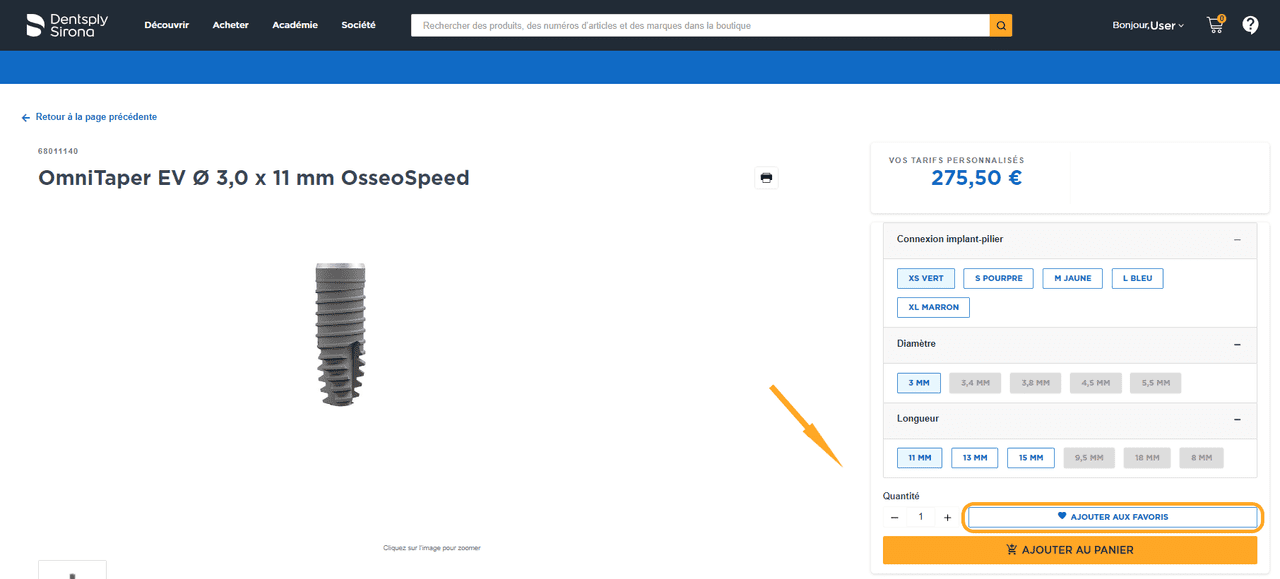This screenshot has height=579, width=1280.
Task: Select the M JAUNE connection option
Action: click(1072, 278)
